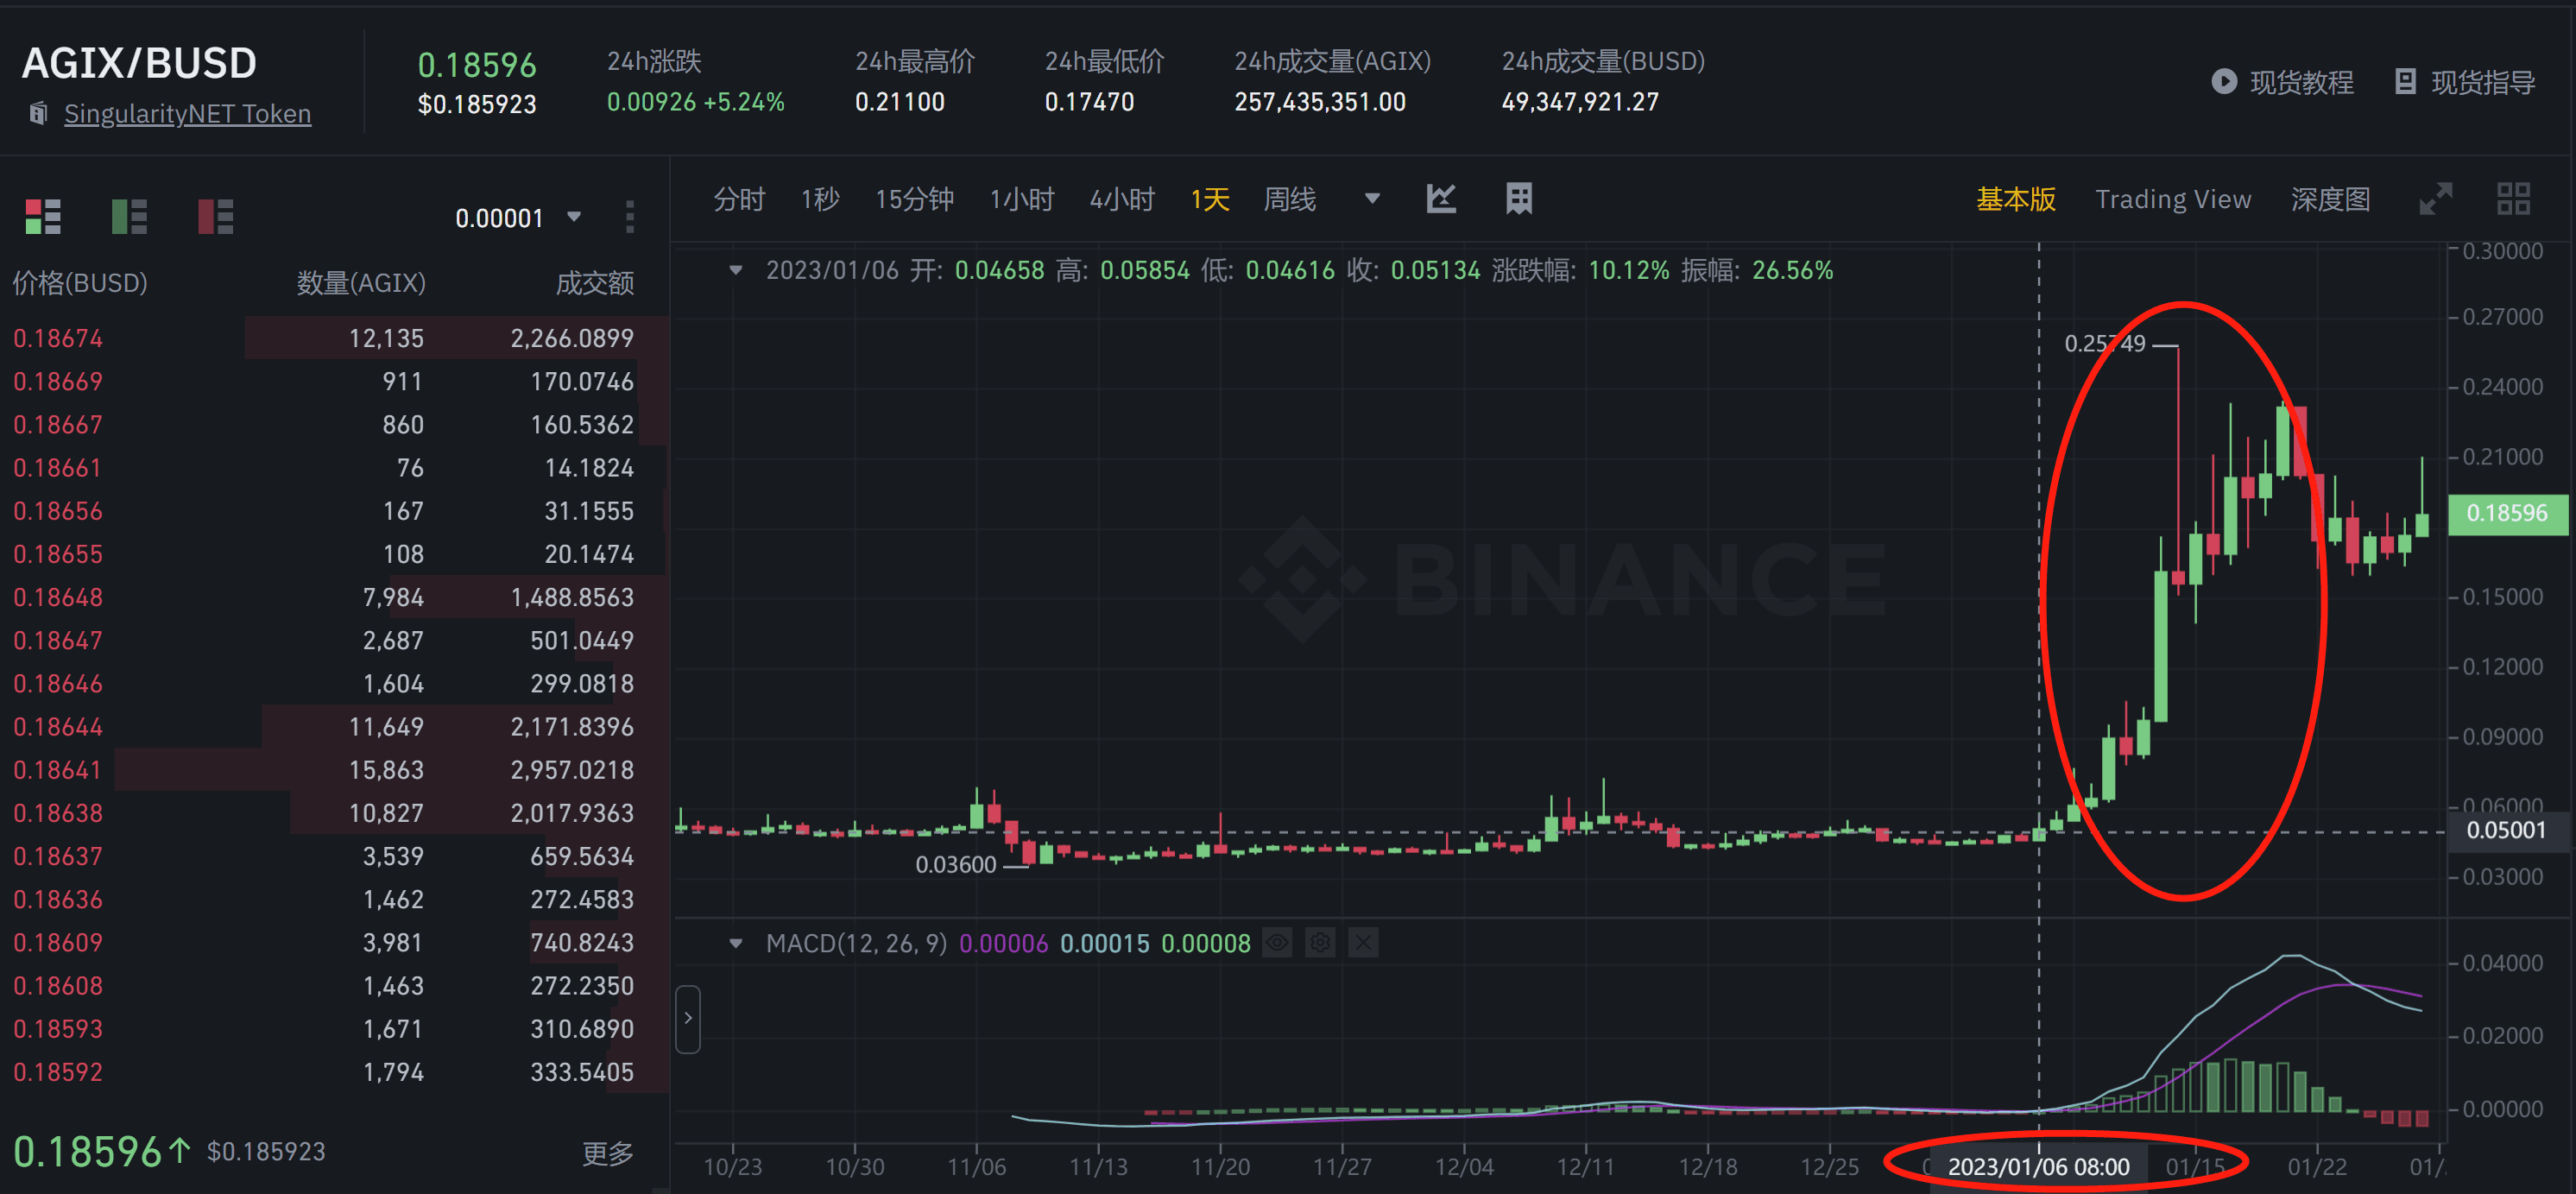Click sell order price 0.18648

(58, 598)
